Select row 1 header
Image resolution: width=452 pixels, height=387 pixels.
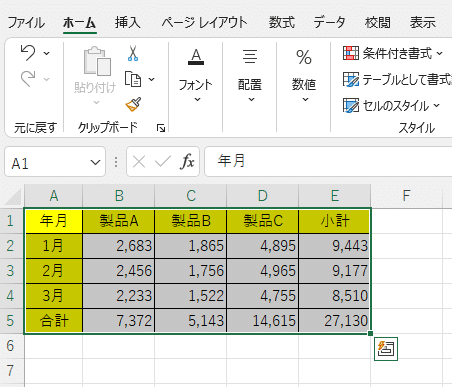coord(11,221)
